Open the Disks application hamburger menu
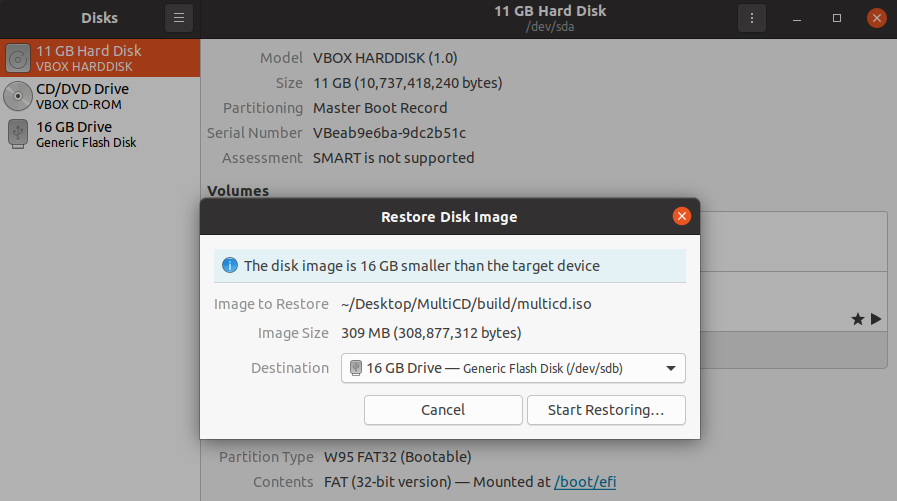The width and height of the screenshot is (897, 501). [x=178, y=17]
